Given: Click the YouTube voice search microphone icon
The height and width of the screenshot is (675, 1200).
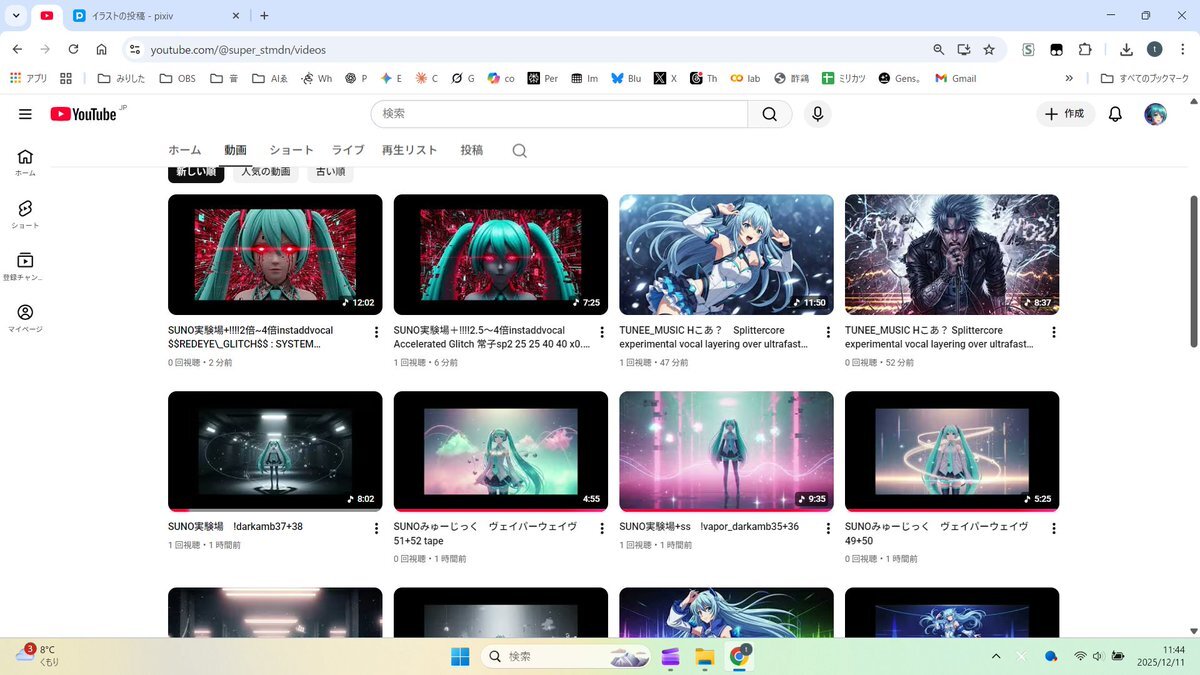Looking at the screenshot, I should (817, 114).
